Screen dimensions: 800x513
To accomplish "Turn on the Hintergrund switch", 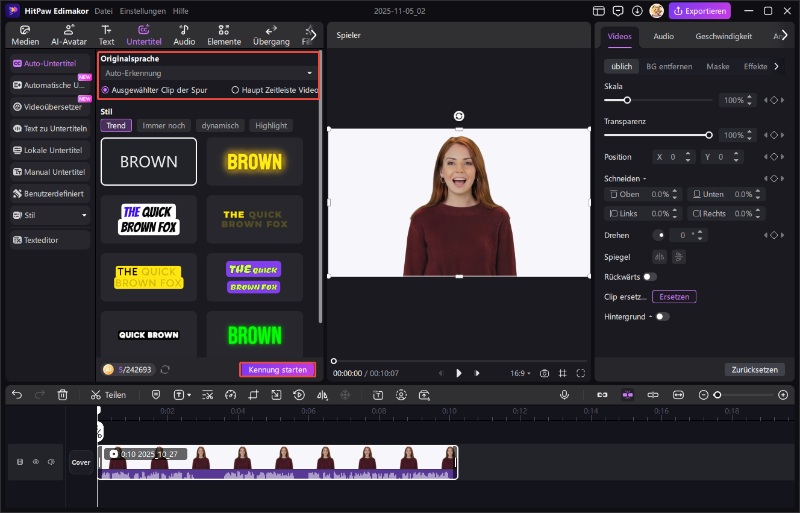I will (x=661, y=316).
